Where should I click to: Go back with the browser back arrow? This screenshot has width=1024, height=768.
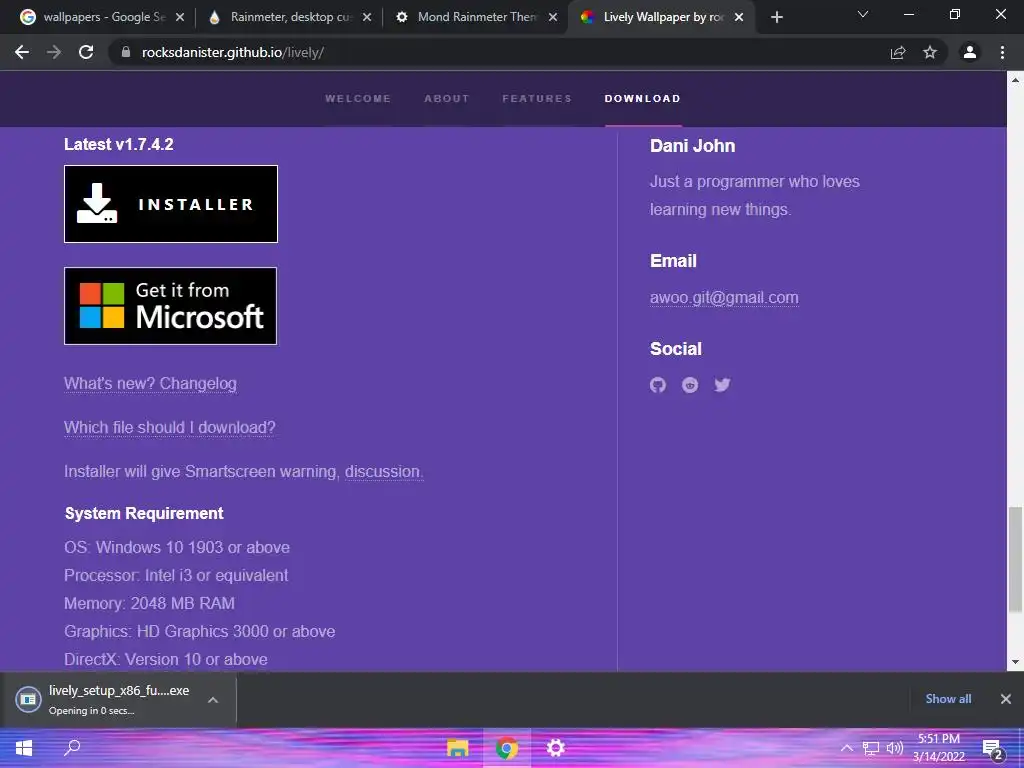pos(22,52)
